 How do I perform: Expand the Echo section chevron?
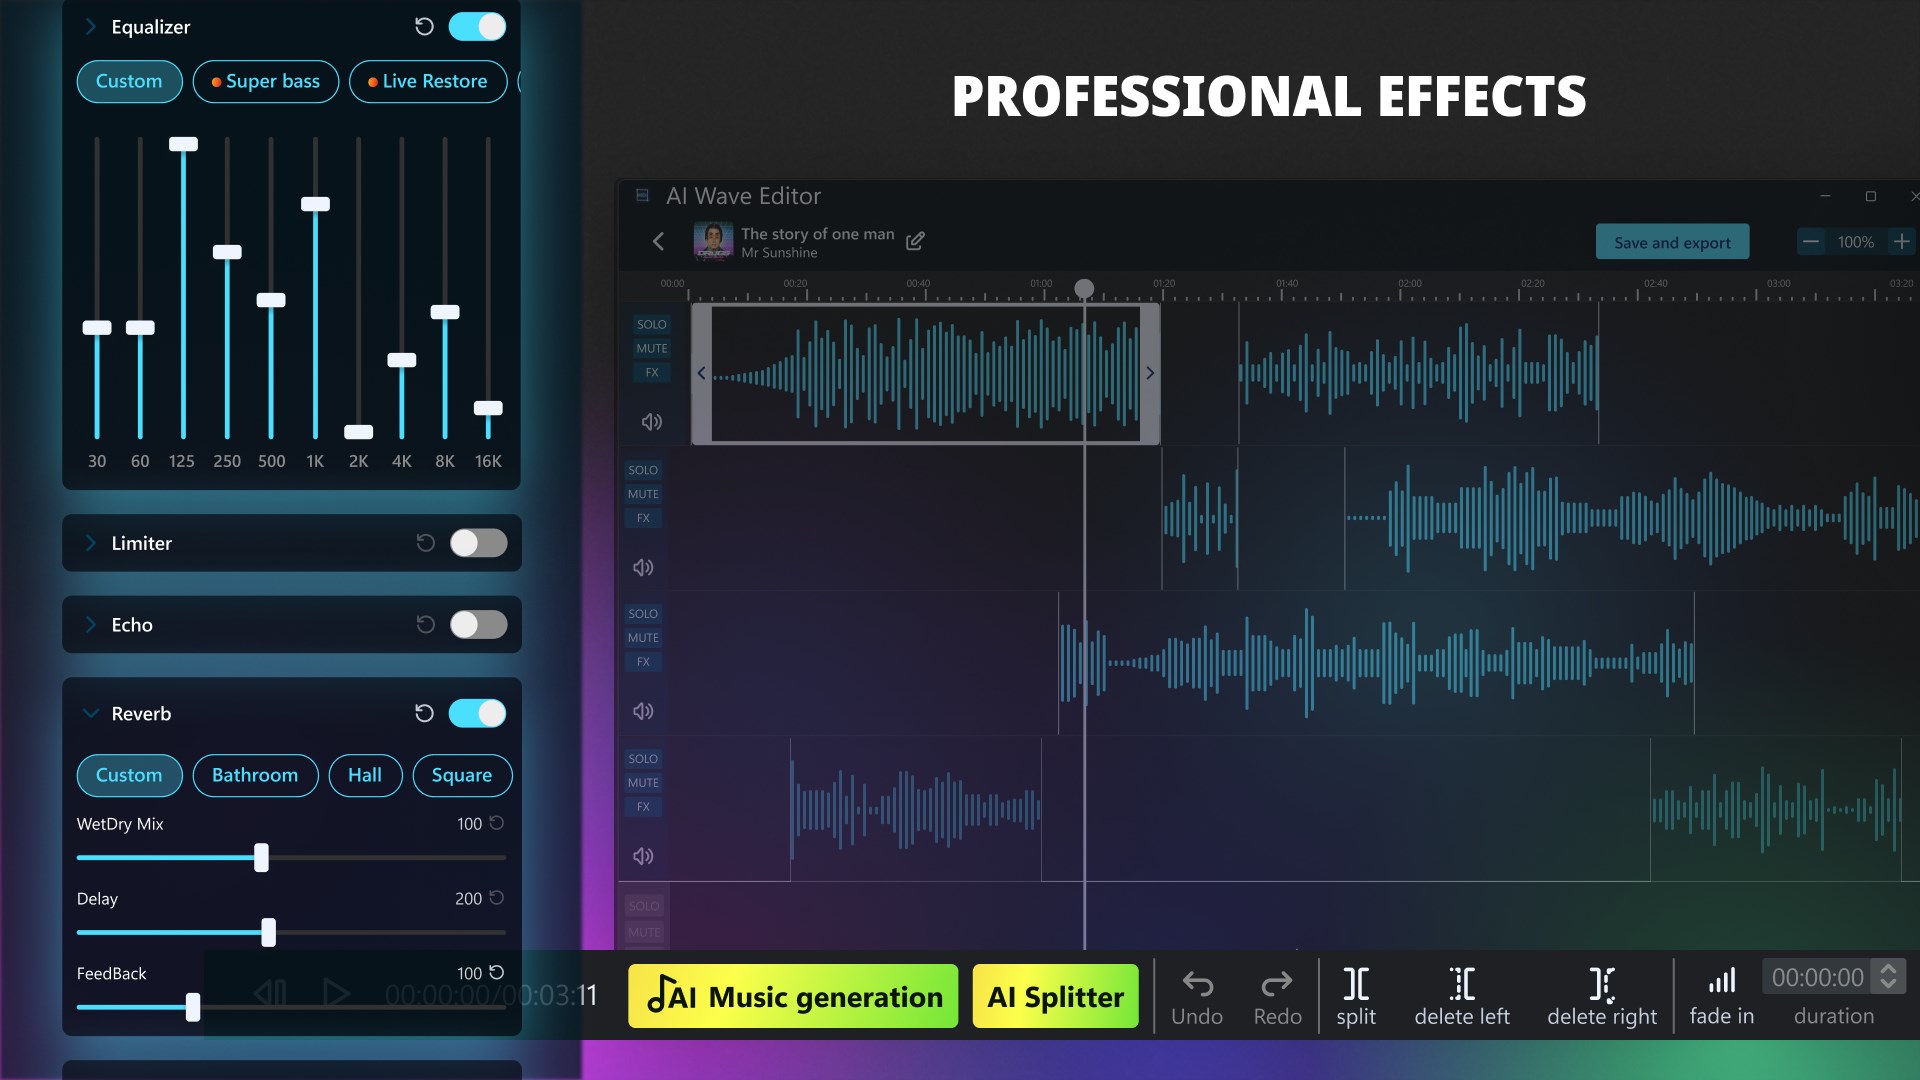click(90, 625)
